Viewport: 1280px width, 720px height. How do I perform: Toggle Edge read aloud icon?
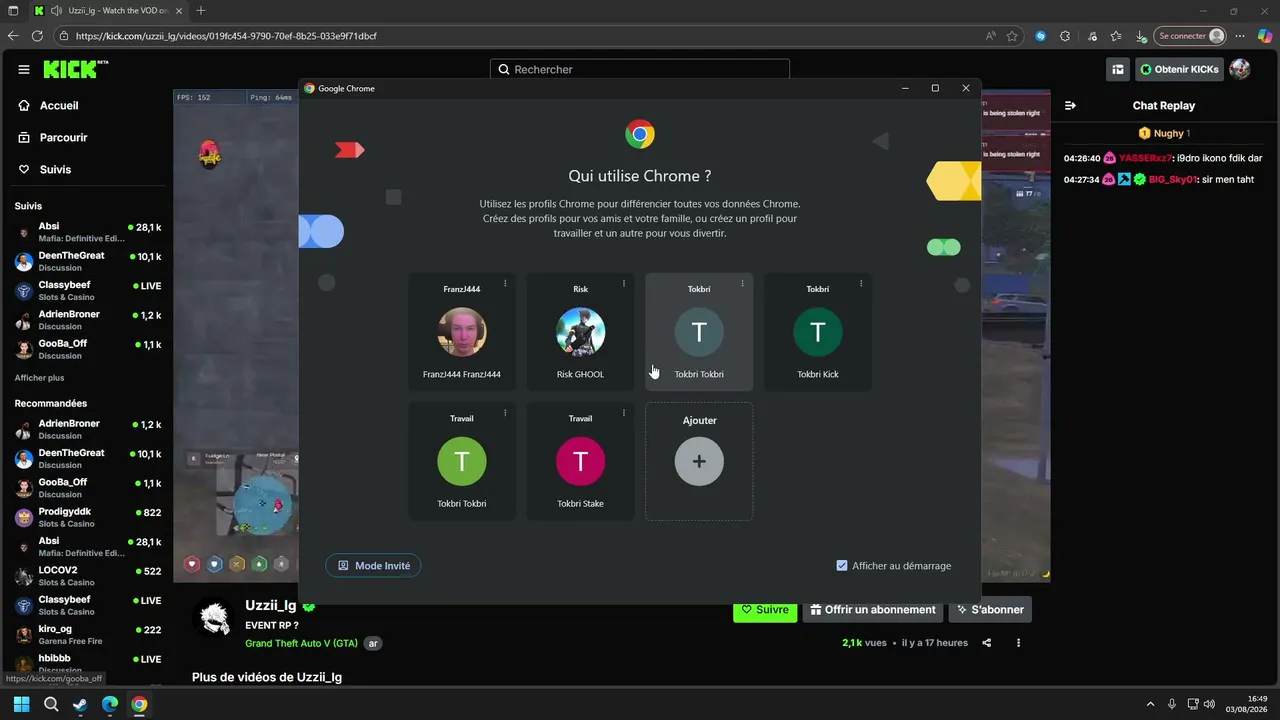coord(991,36)
